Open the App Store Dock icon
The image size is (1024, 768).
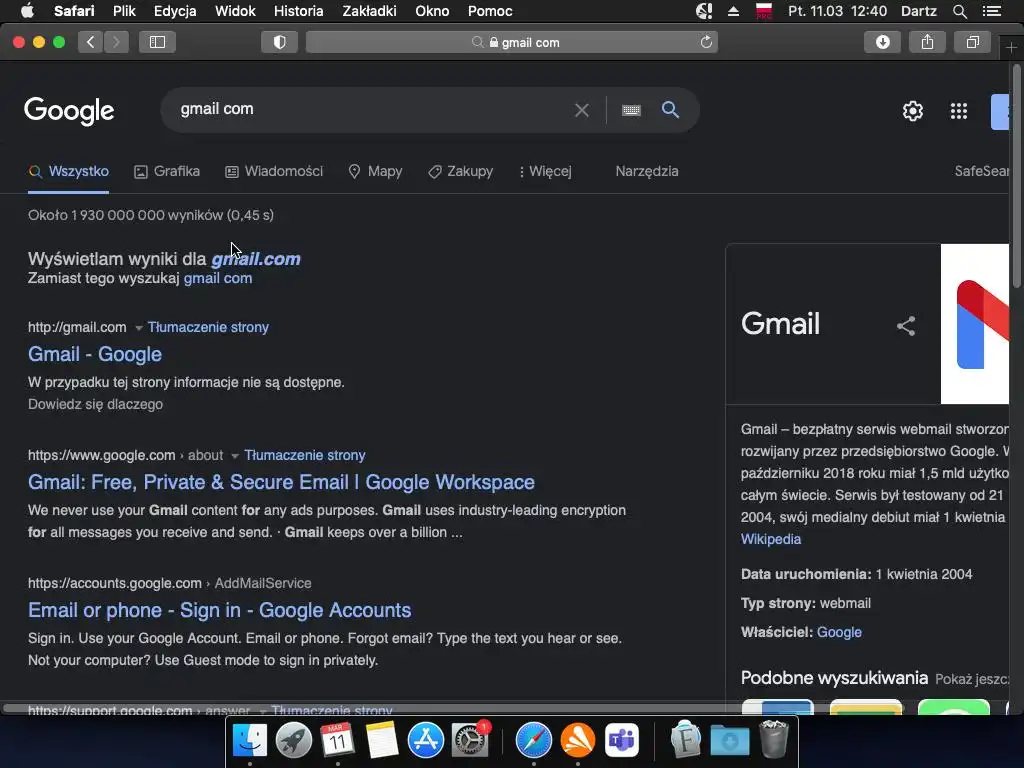tap(426, 741)
